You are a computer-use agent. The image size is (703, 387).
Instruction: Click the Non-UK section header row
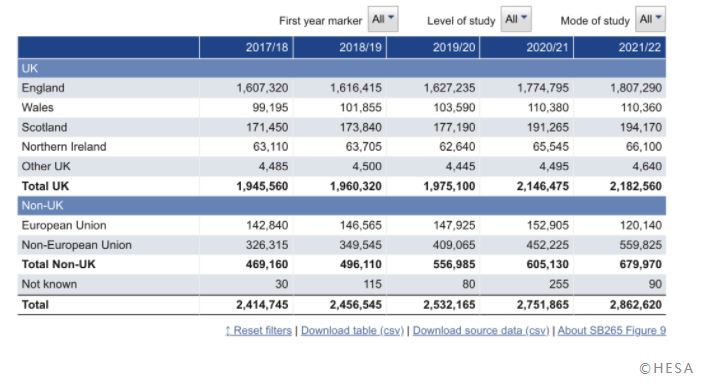click(x=342, y=206)
